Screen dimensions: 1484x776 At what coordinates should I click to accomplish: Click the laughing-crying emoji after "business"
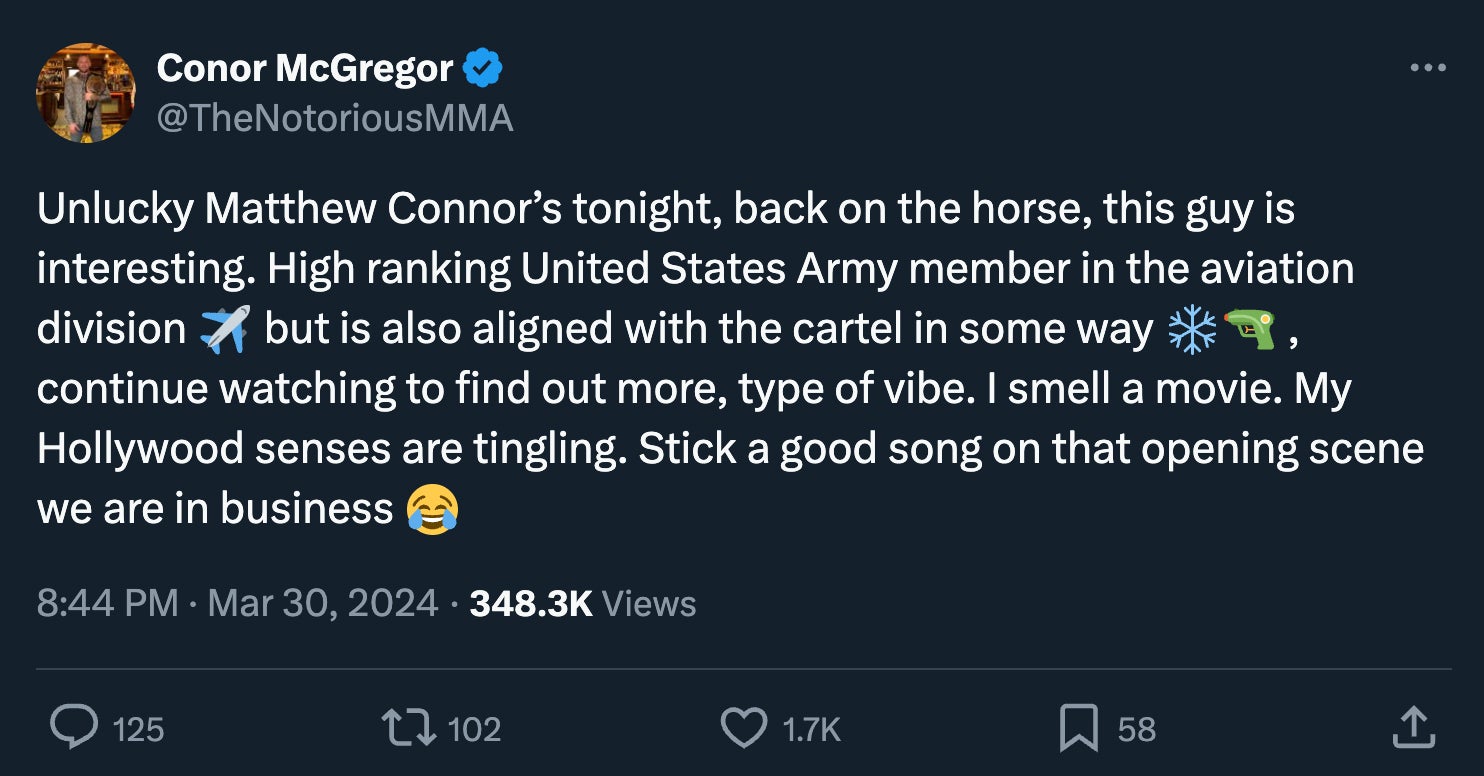pyautogui.click(x=433, y=510)
